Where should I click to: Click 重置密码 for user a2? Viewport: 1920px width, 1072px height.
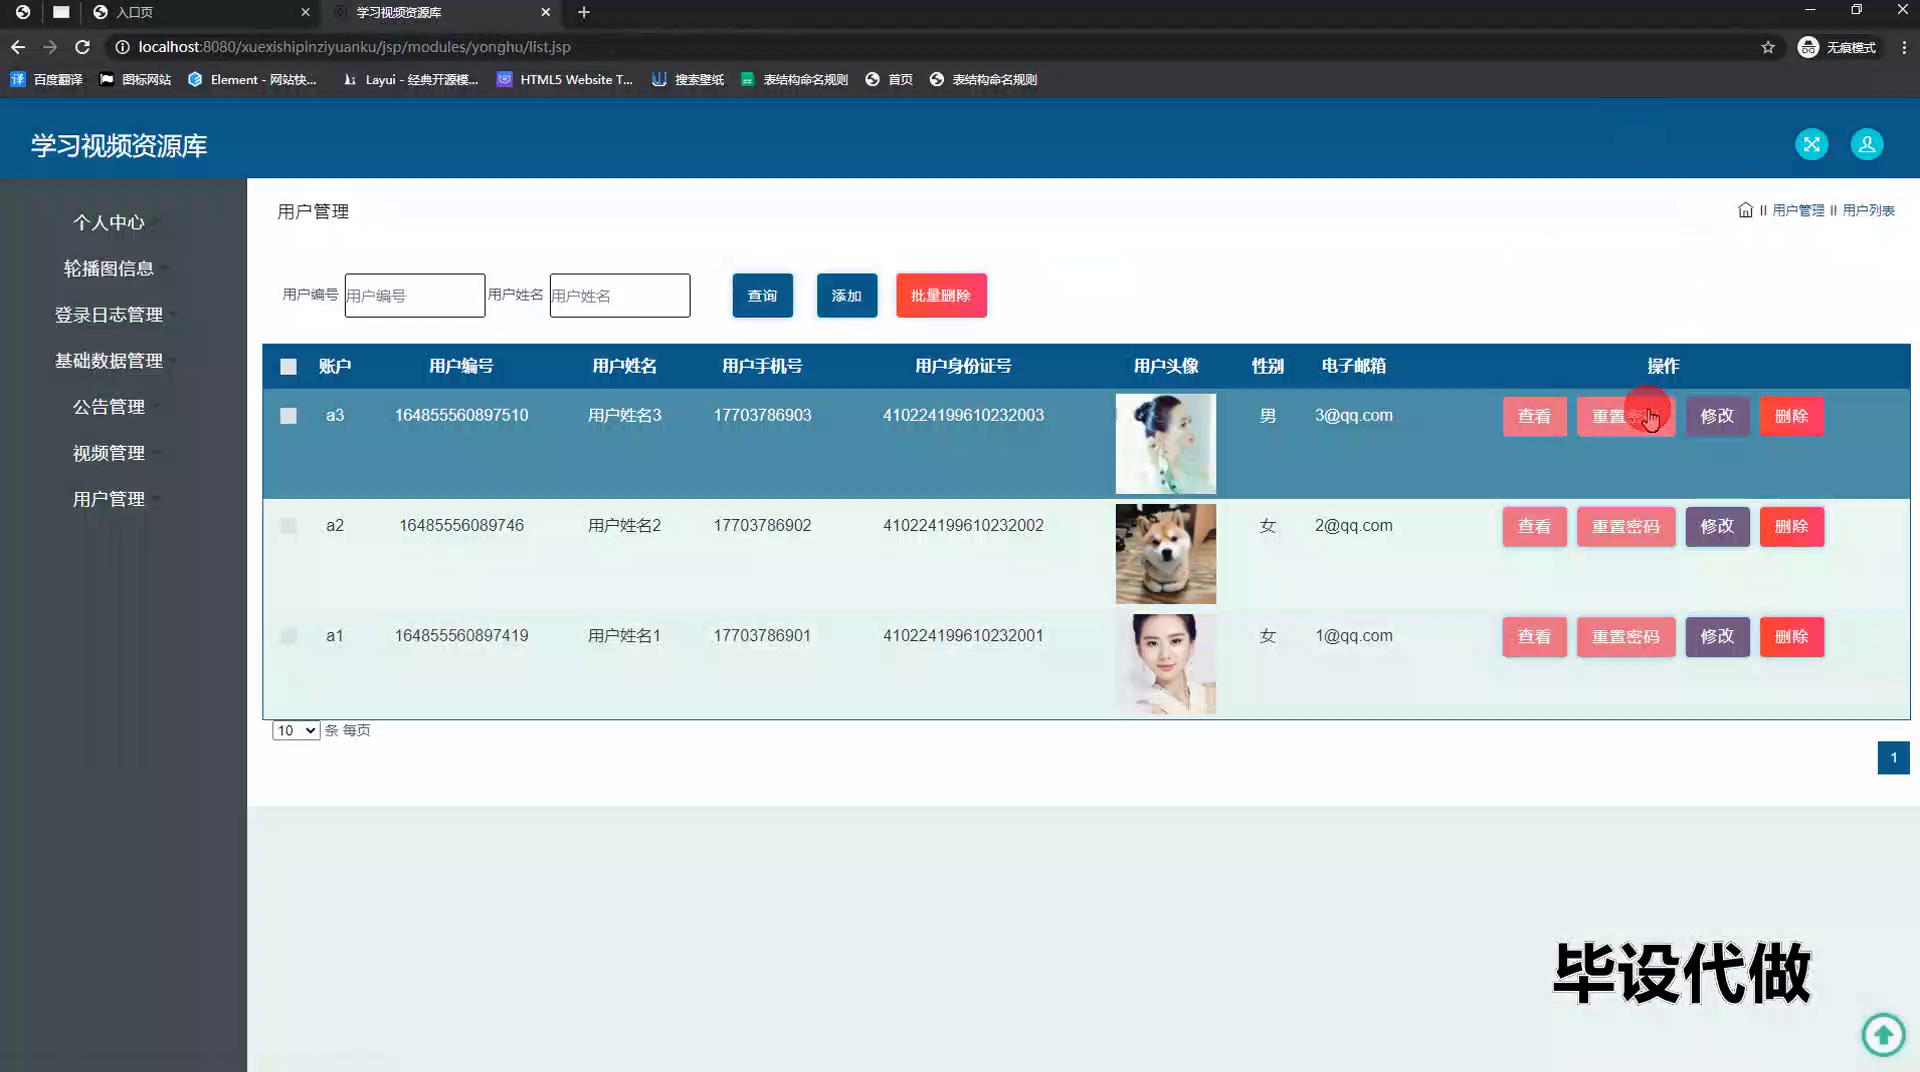[x=1626, y=526]
